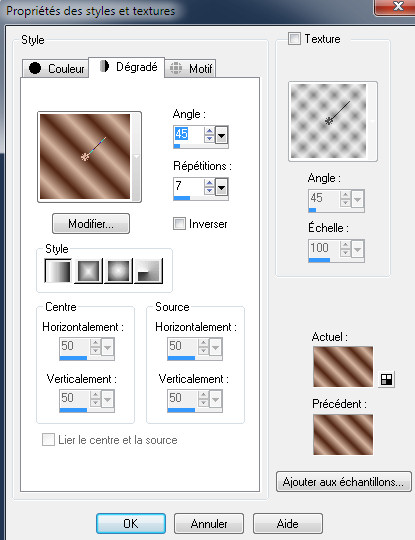
Task: Toggle the Inverser checkbox
Action: pyautogui.click(x=179, y=224)
